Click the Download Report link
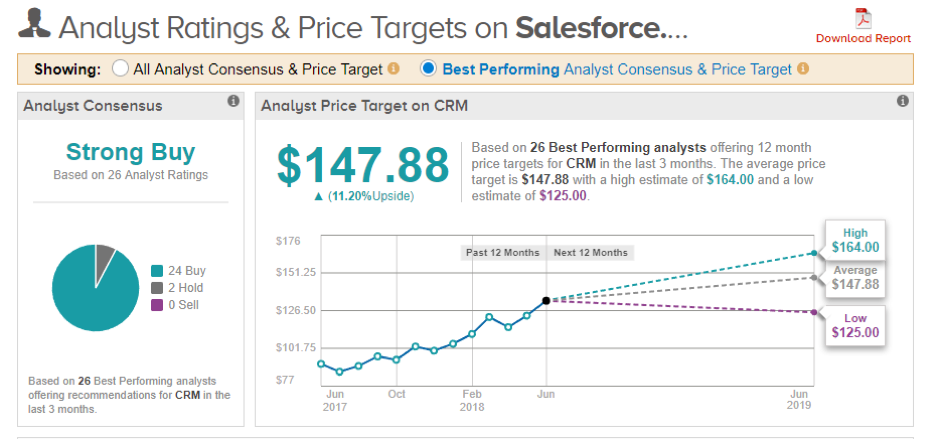This screenshot has height=439, width=940. point(863,39)
